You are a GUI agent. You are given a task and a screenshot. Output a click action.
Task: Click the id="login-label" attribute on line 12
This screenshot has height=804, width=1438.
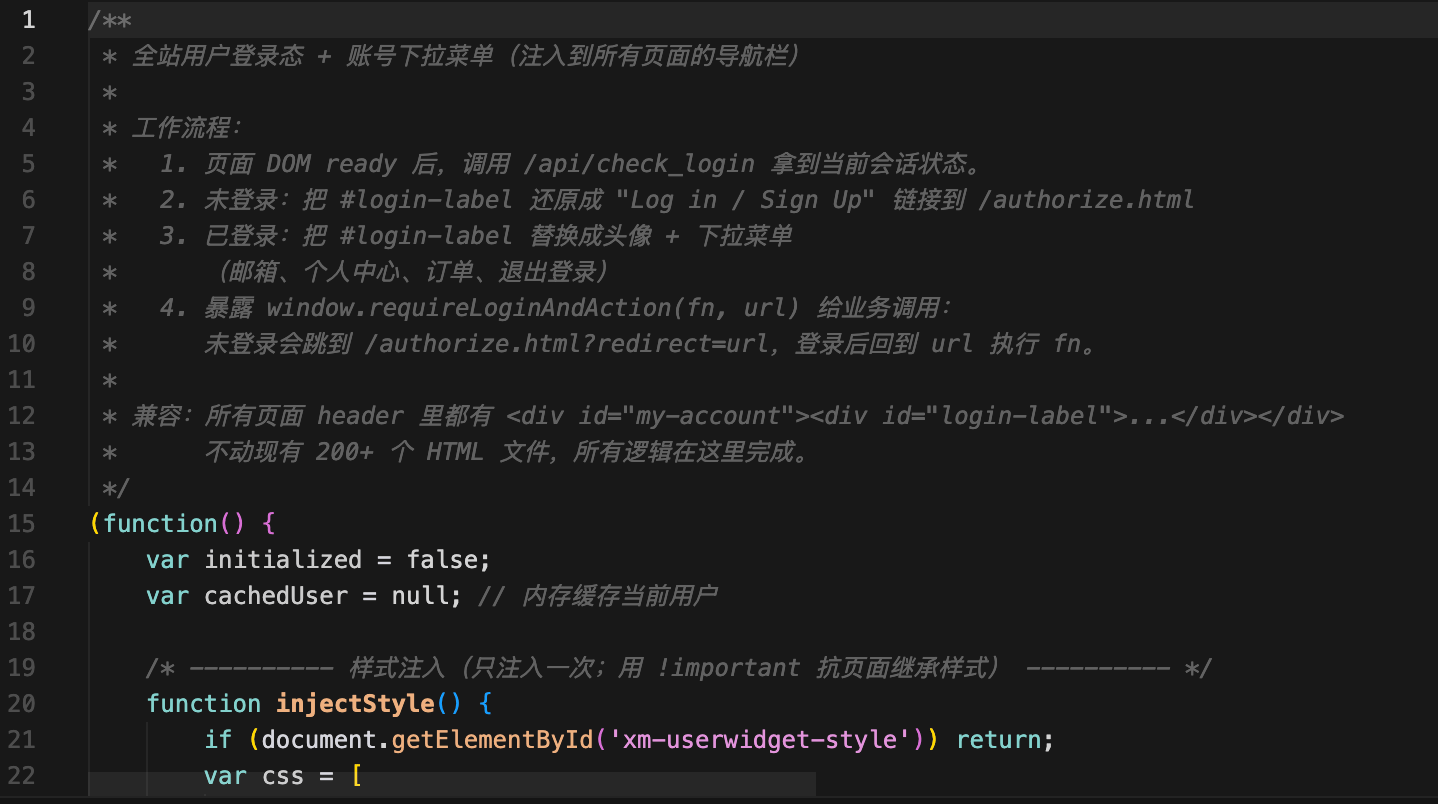point(997,416)
